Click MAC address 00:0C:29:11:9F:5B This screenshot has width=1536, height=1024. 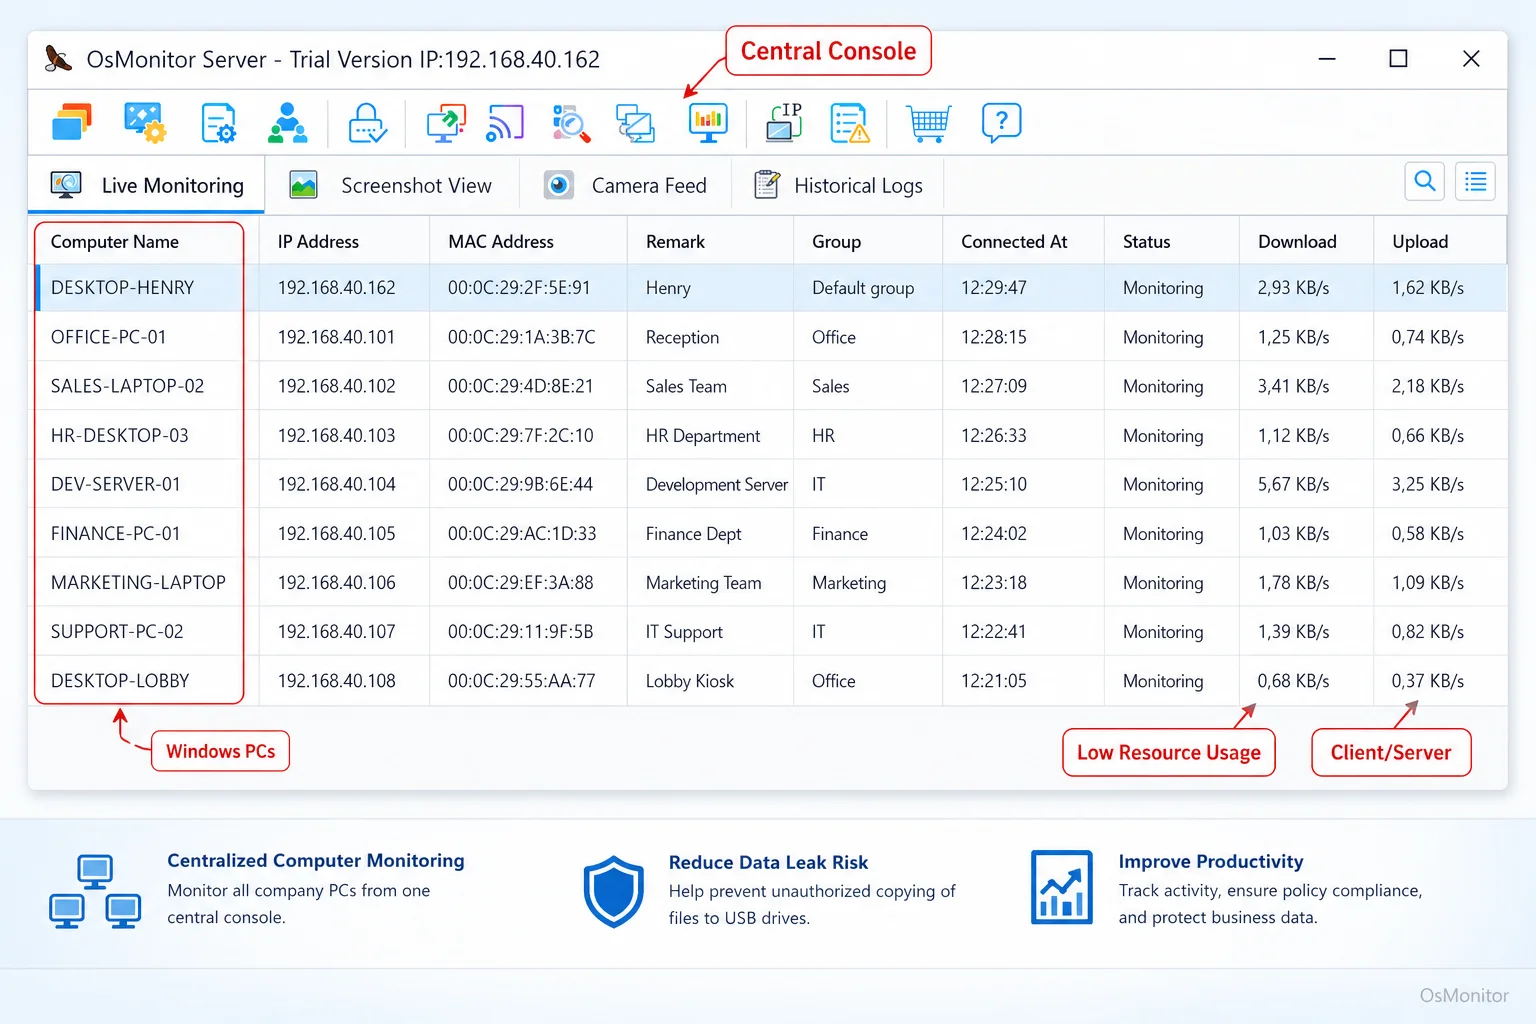coord(520,632)
